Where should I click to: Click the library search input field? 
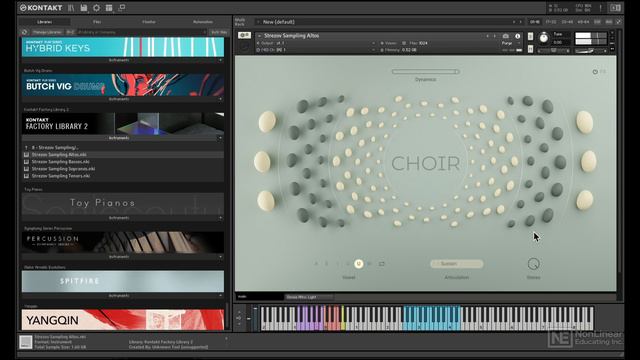pyautogui.click(x=142, y=32)
